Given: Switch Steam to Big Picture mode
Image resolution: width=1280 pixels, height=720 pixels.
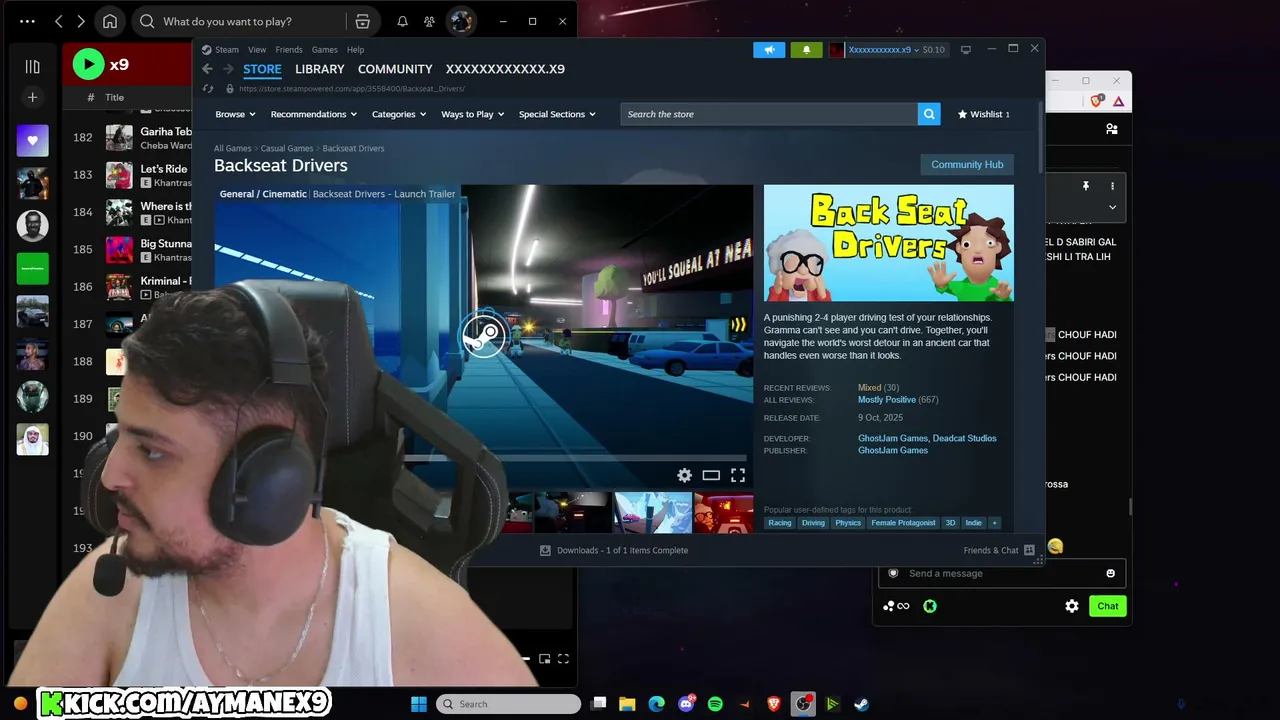Looking at the screenshot, I should pyautogui.click(x=965, y=49).
